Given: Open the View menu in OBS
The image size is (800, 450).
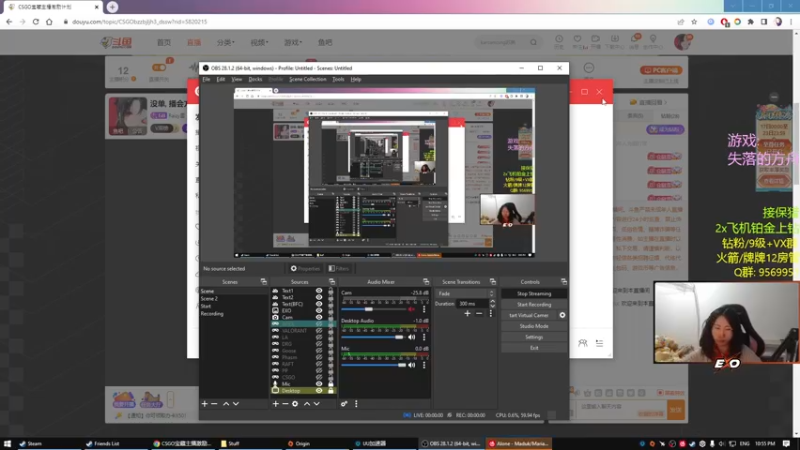Looking at the screenshot, I should (237, 79).
